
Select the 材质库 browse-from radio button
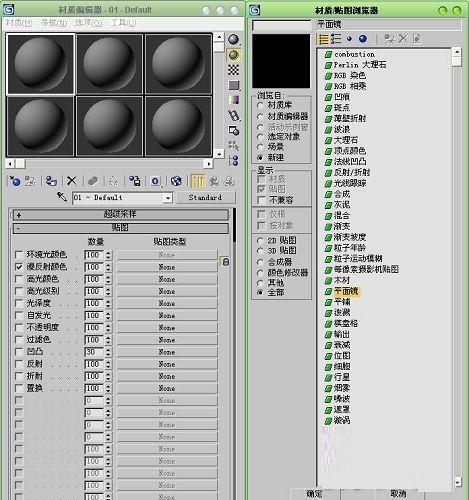pos(260,105)
